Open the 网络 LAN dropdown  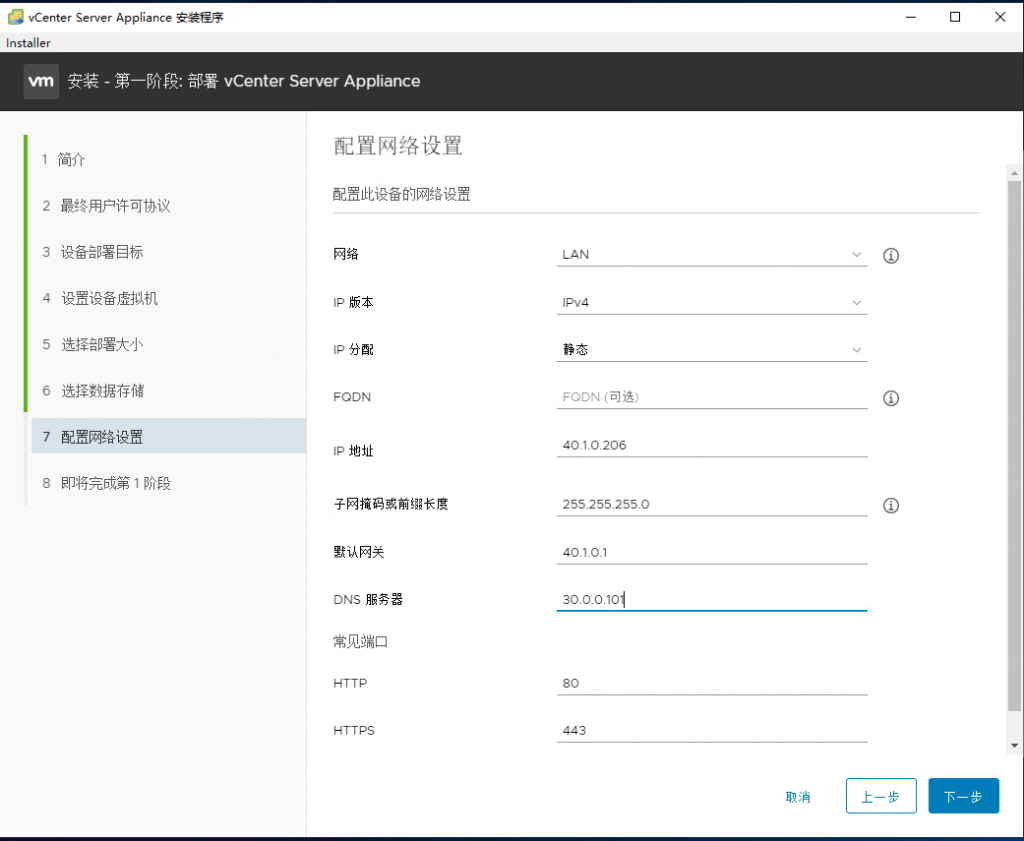pyautogui.click(x=712, y=255)
